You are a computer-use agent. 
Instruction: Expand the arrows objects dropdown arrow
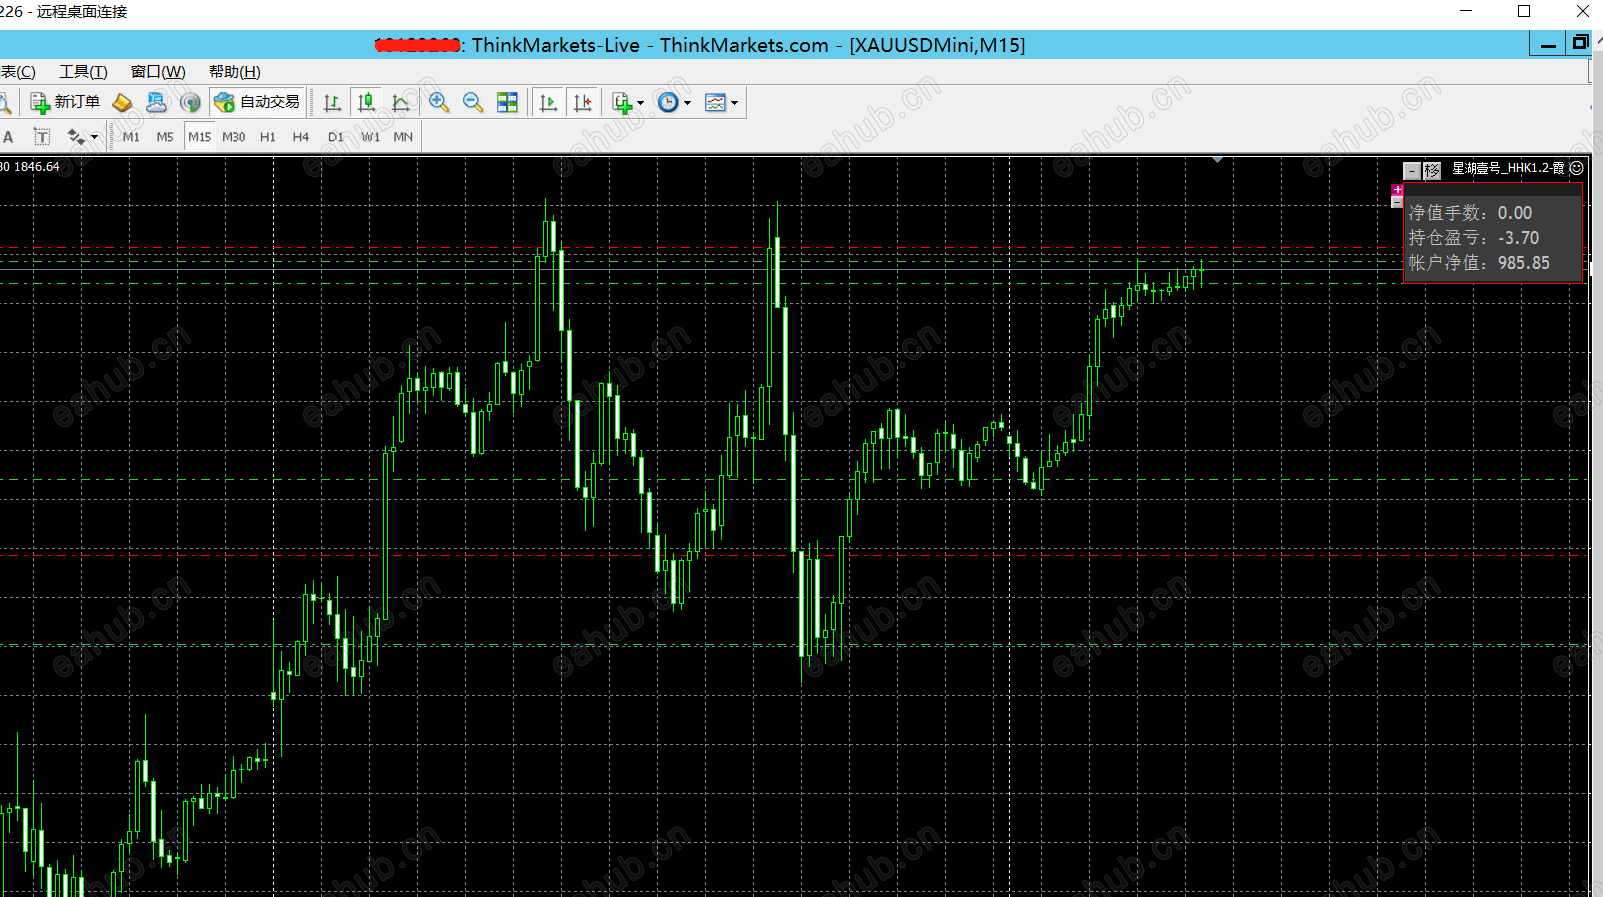point(95,137)
